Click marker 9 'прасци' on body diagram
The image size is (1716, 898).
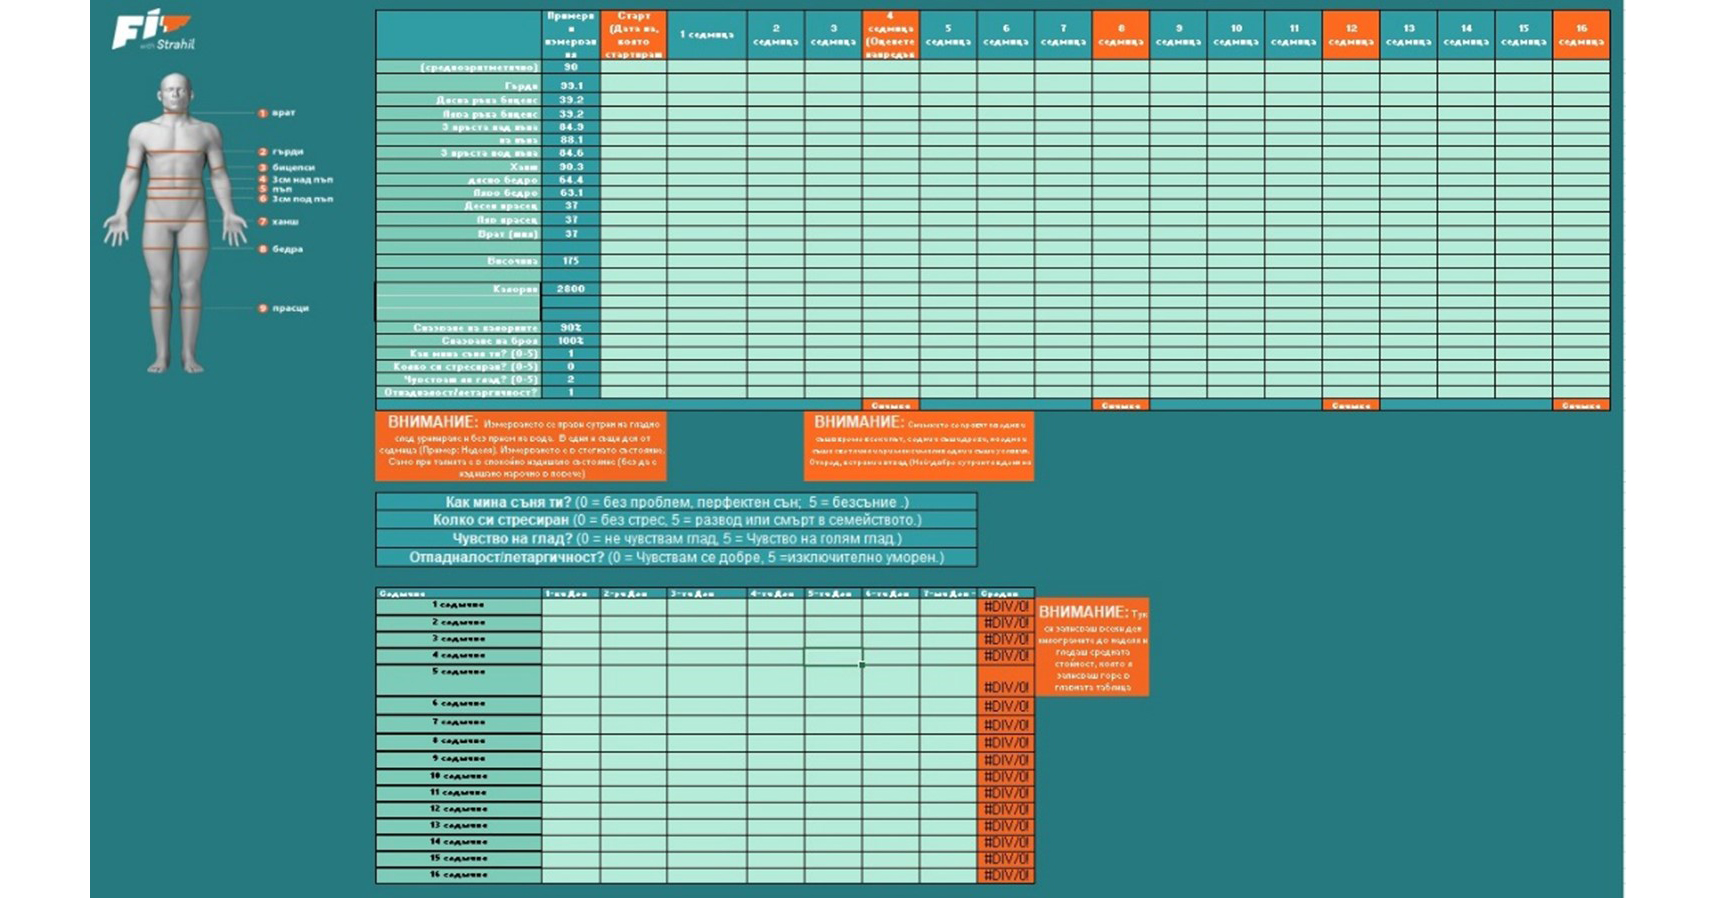tap(284, 308)
